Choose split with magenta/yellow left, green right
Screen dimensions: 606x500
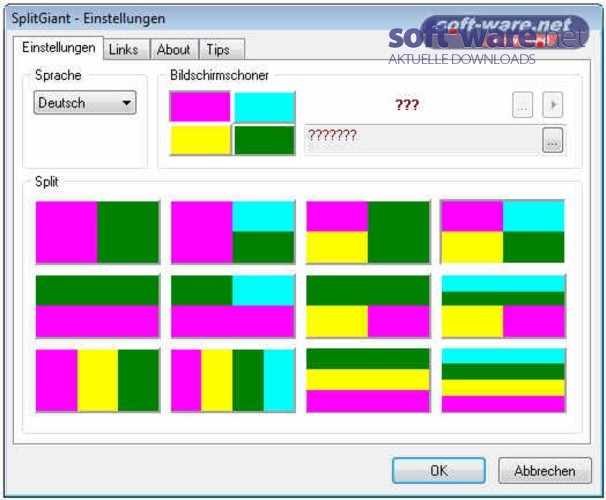[368, 232]
